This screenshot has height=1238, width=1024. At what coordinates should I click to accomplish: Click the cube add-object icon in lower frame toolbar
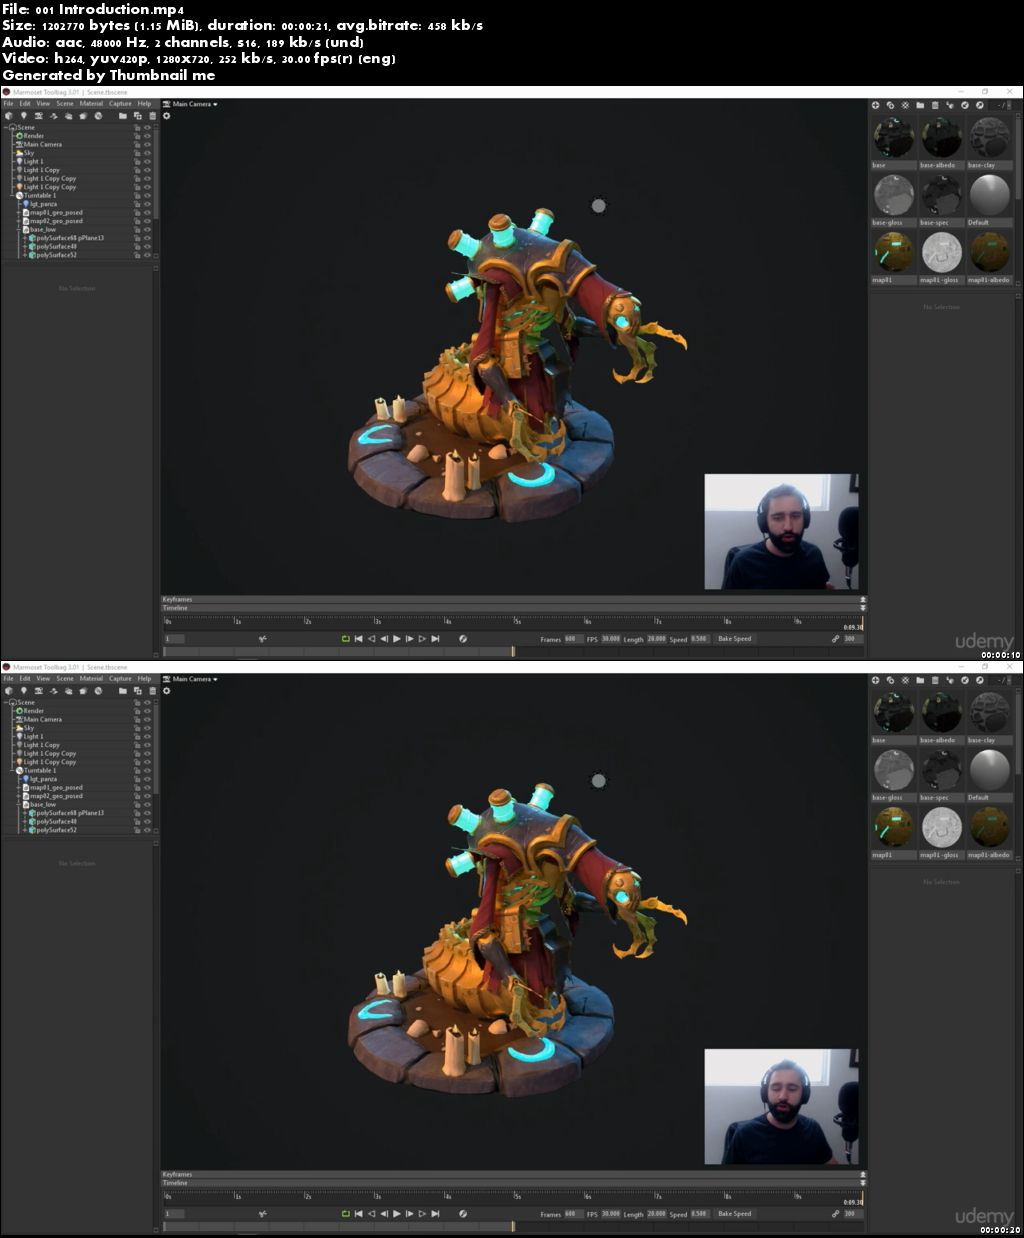pyautogui.click(x=9, y=691)
